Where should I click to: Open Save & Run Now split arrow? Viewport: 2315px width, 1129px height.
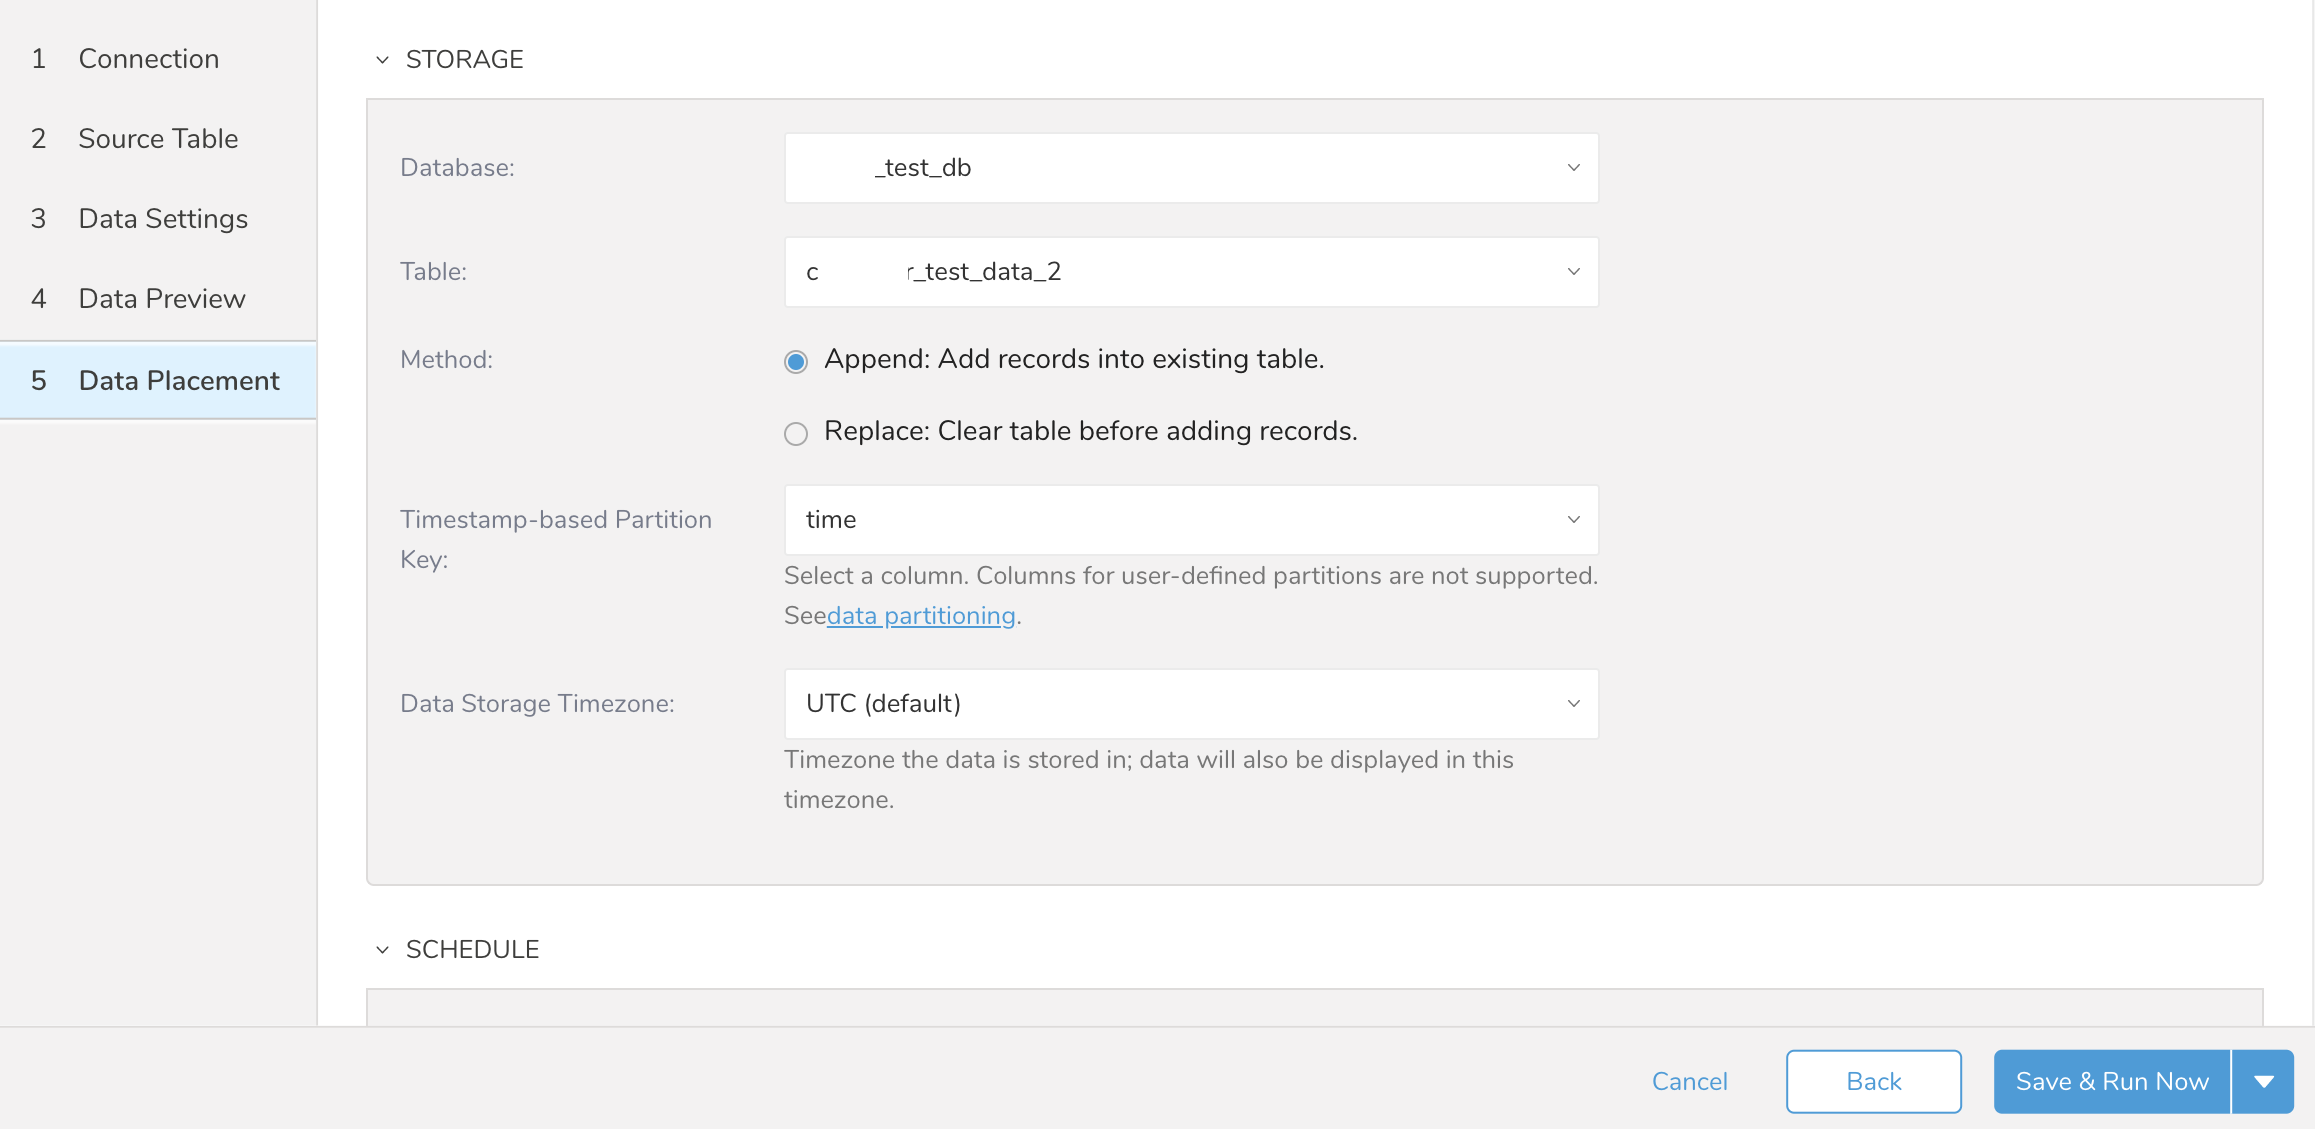click(2264, 1081)
